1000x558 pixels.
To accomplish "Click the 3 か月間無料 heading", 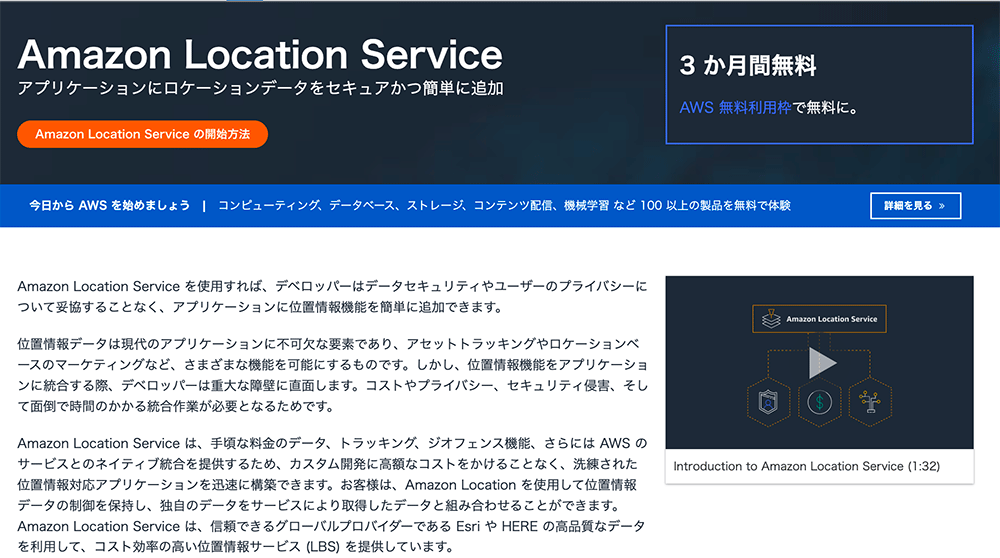I will (748, 66).
